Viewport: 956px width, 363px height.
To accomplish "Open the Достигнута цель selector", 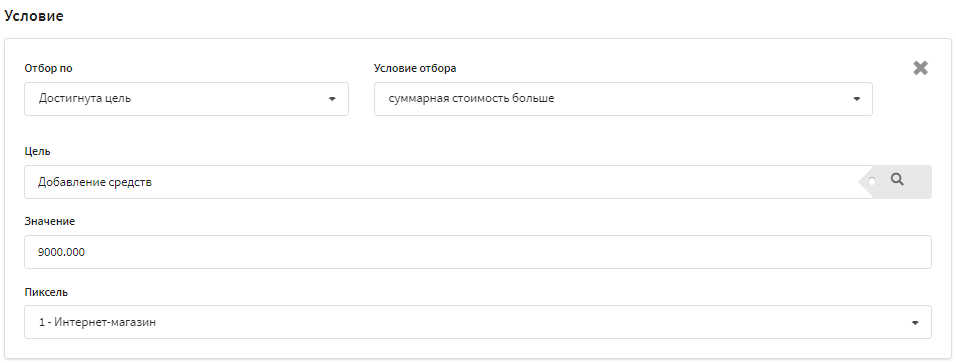I will point(187,99).
